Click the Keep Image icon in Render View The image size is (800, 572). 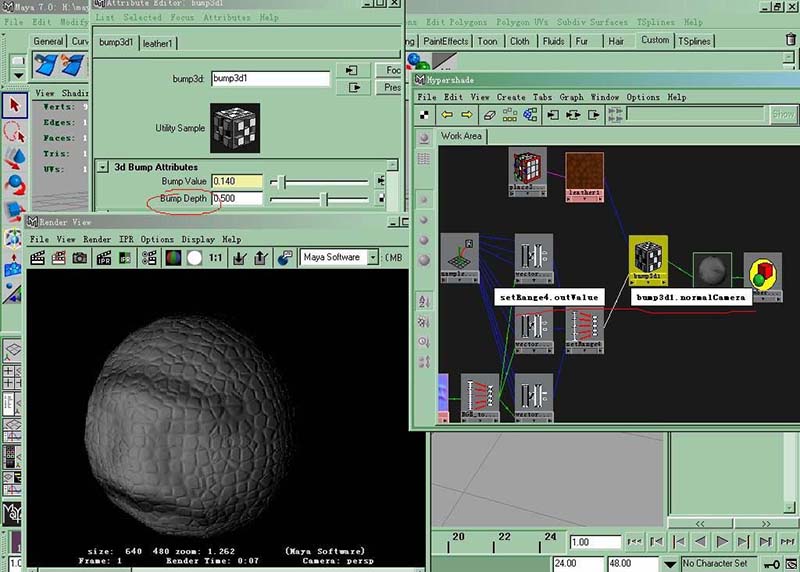coord(240,258)
